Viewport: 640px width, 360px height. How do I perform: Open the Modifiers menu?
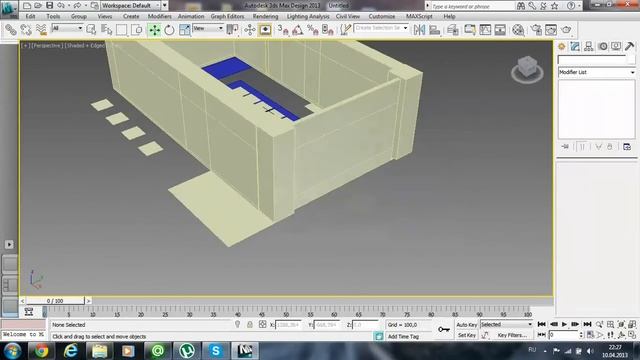coord(160,16)
